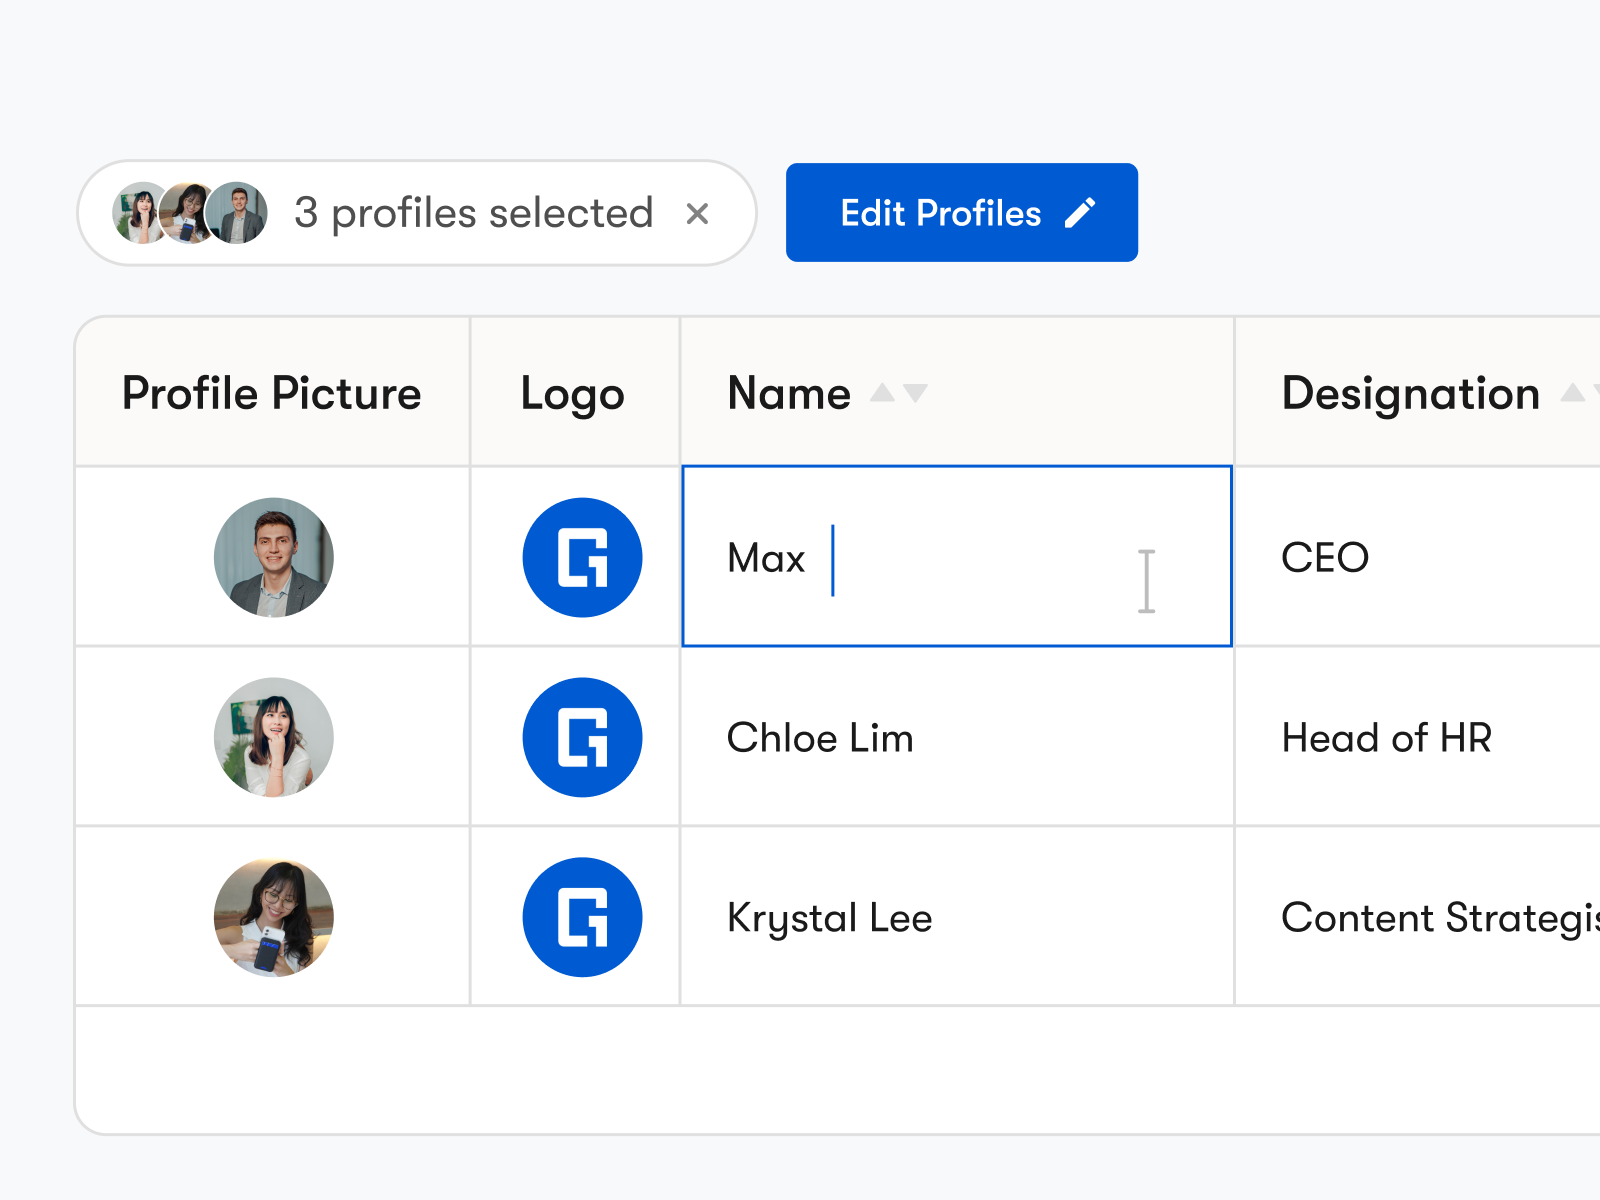Click the Profile Picture column header
The width and height of the screenshot is (1600, 1200).
tap(272, 393)
